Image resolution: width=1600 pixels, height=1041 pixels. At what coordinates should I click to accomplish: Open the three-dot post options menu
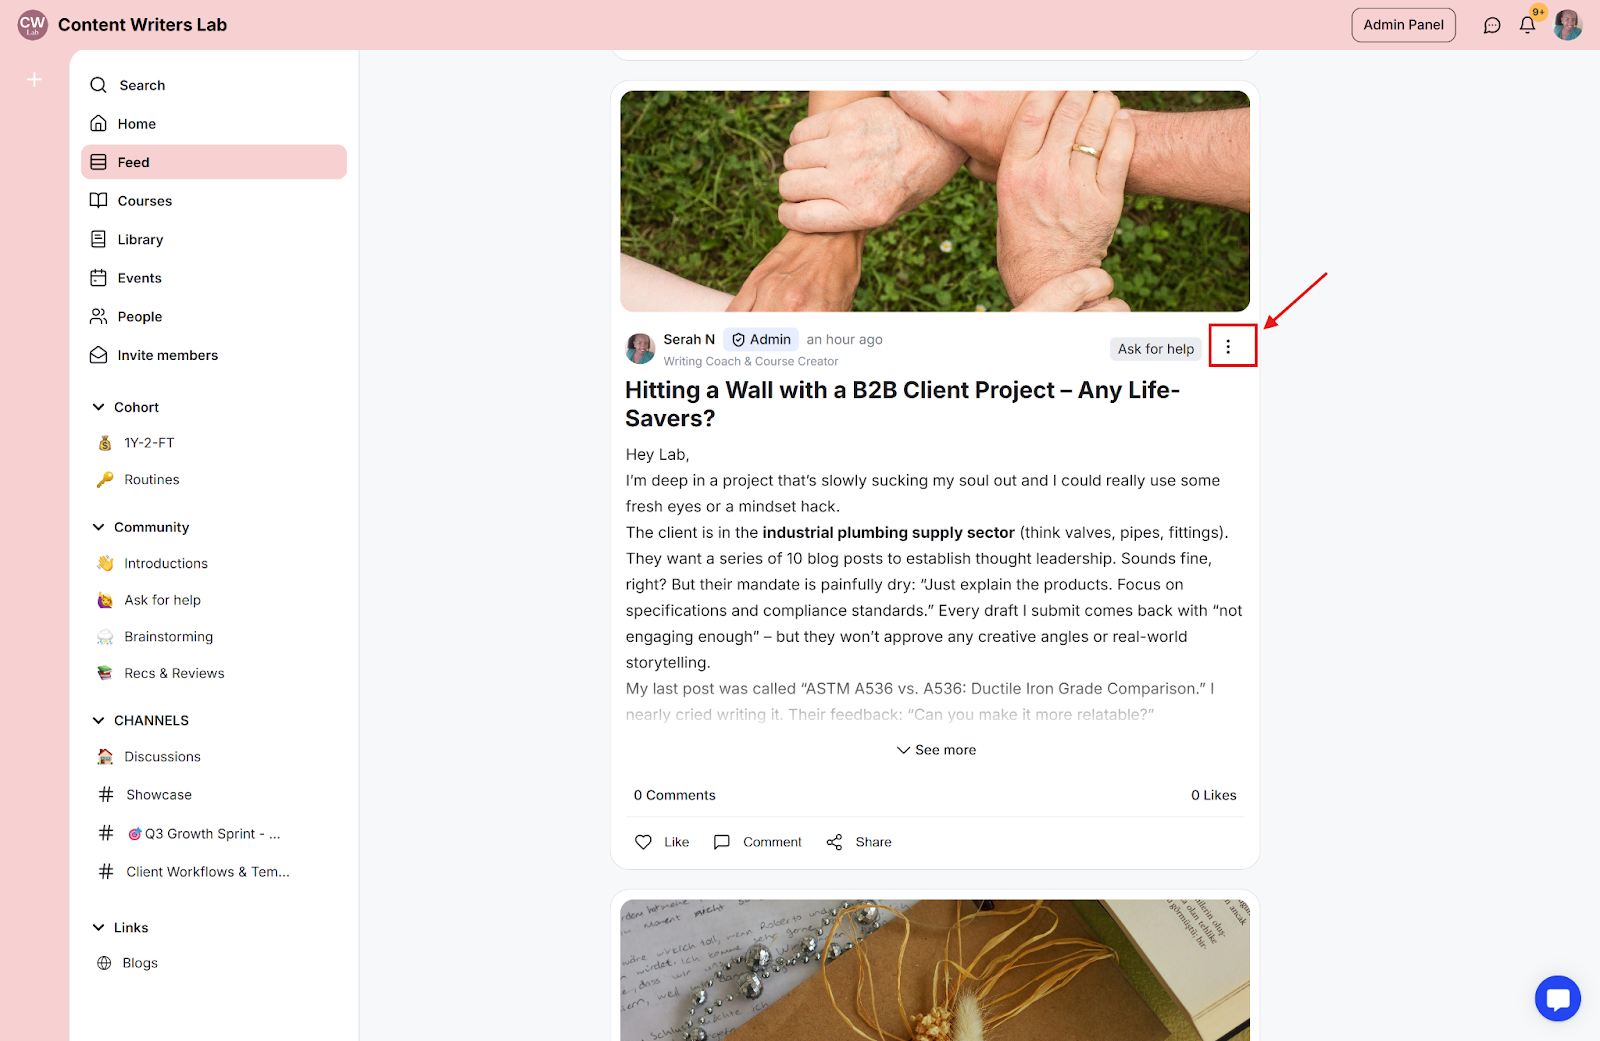(1228, 347)
